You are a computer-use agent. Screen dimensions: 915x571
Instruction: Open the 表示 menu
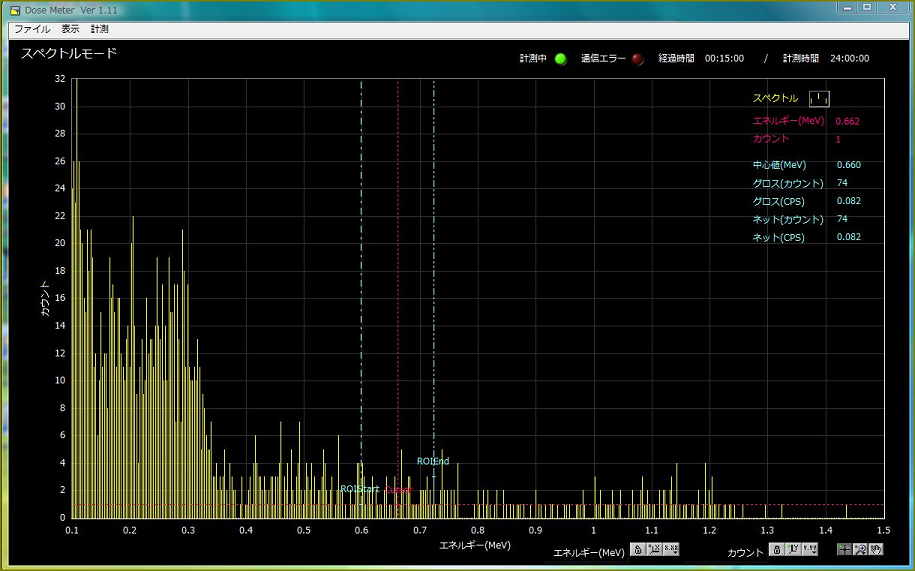(70, 29)
